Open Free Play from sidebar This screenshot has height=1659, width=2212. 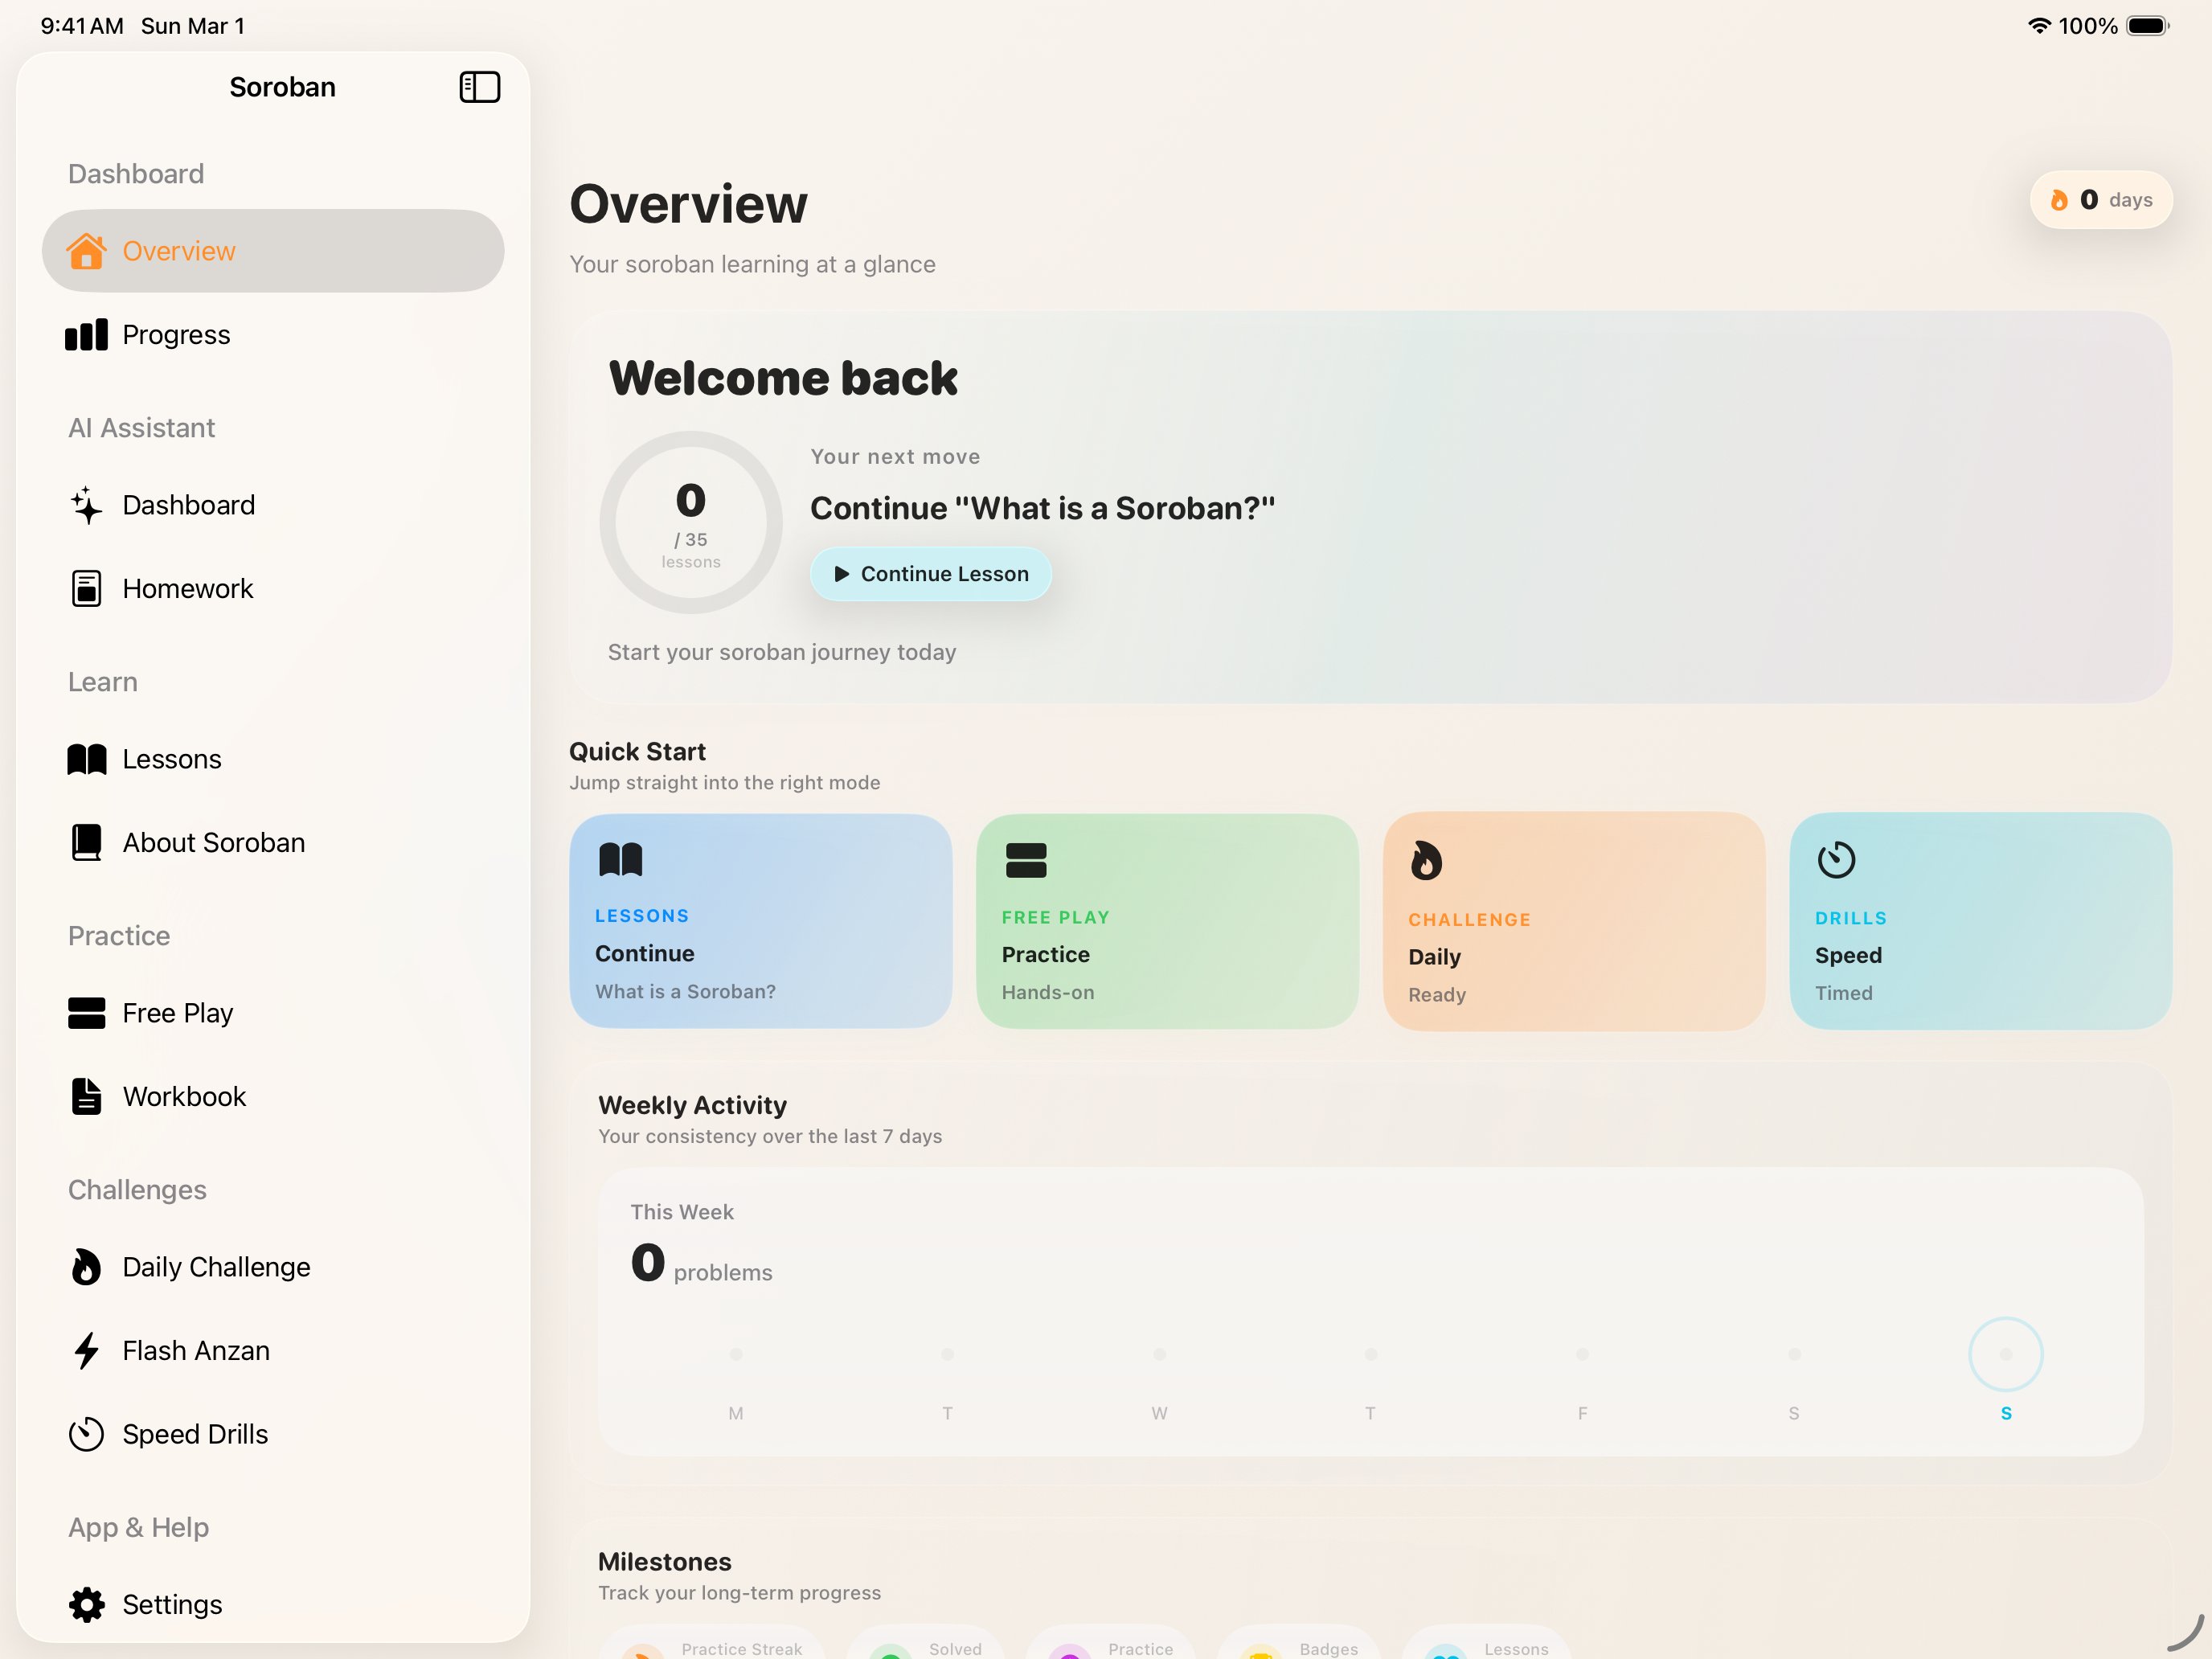(x=177, y=1013)
